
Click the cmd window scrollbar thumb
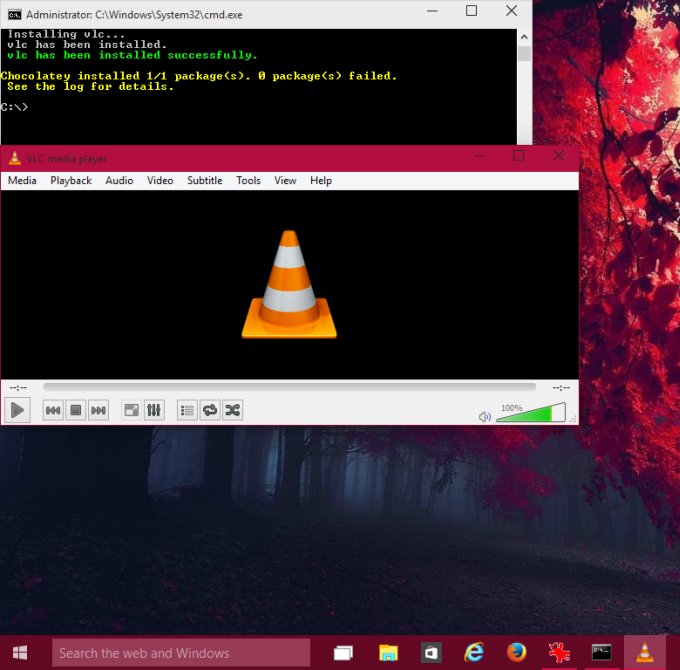tap(524, 53)
